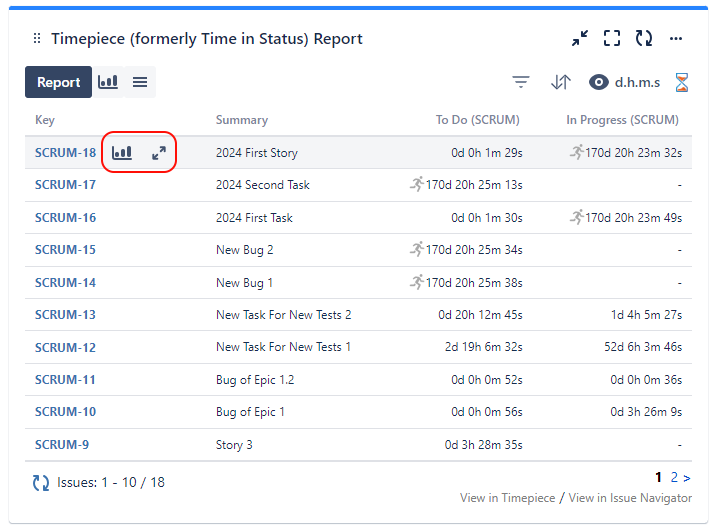The width and height of the screenshot is (712, 527).
Task: Open the three-dots more options menu
Action: tap(676, 39)
